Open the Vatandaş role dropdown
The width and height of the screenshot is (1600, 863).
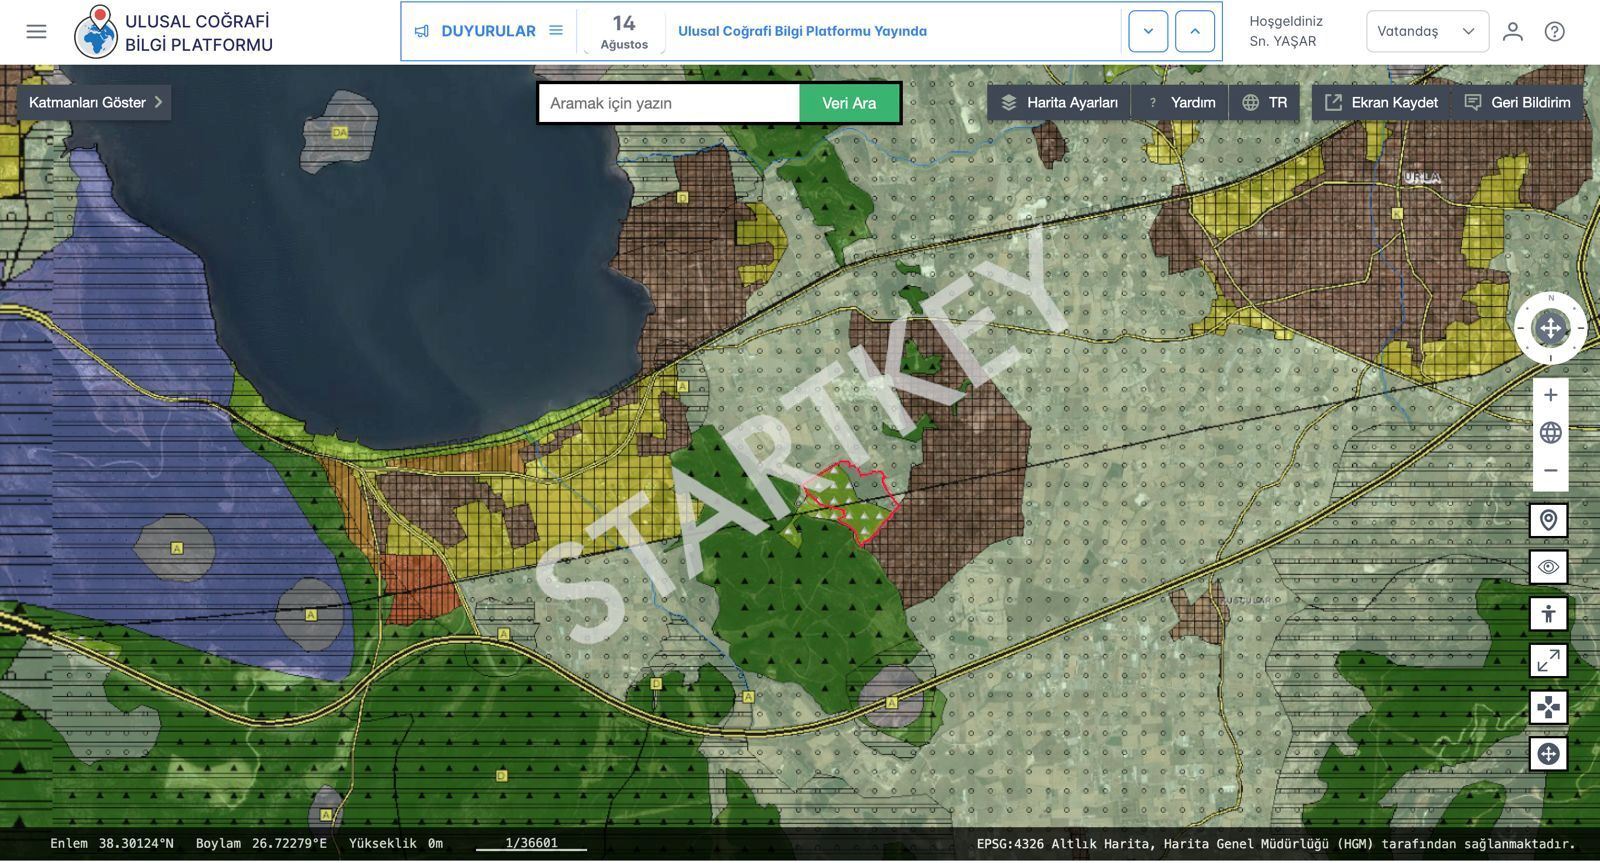click(1426, 31)
